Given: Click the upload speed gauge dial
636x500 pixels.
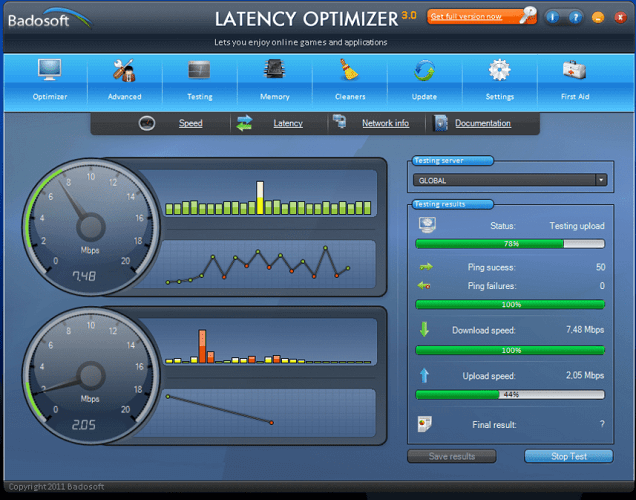Looking at the screenshot, I should click(x=91, y=376).
